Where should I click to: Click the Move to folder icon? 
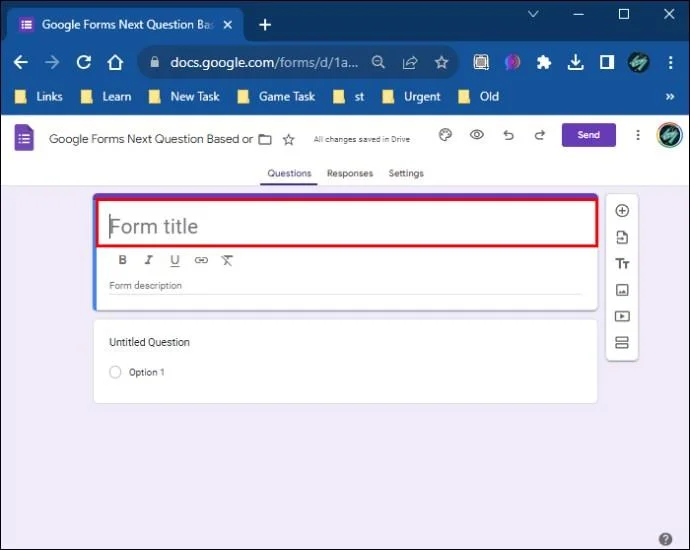pos(265,139)
